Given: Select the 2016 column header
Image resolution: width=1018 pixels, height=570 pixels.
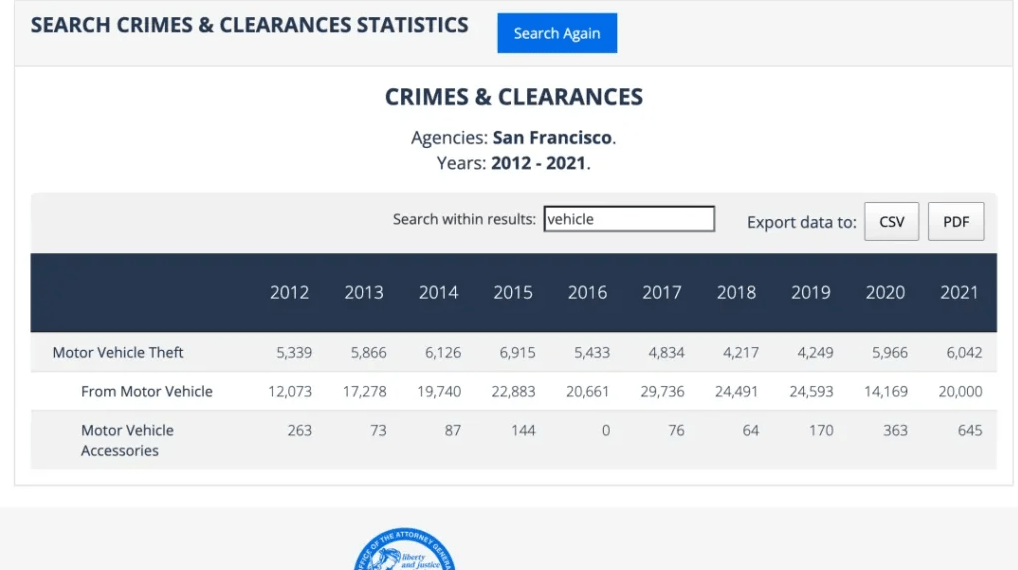Looking at the screenshot, I should pos(588,292).
